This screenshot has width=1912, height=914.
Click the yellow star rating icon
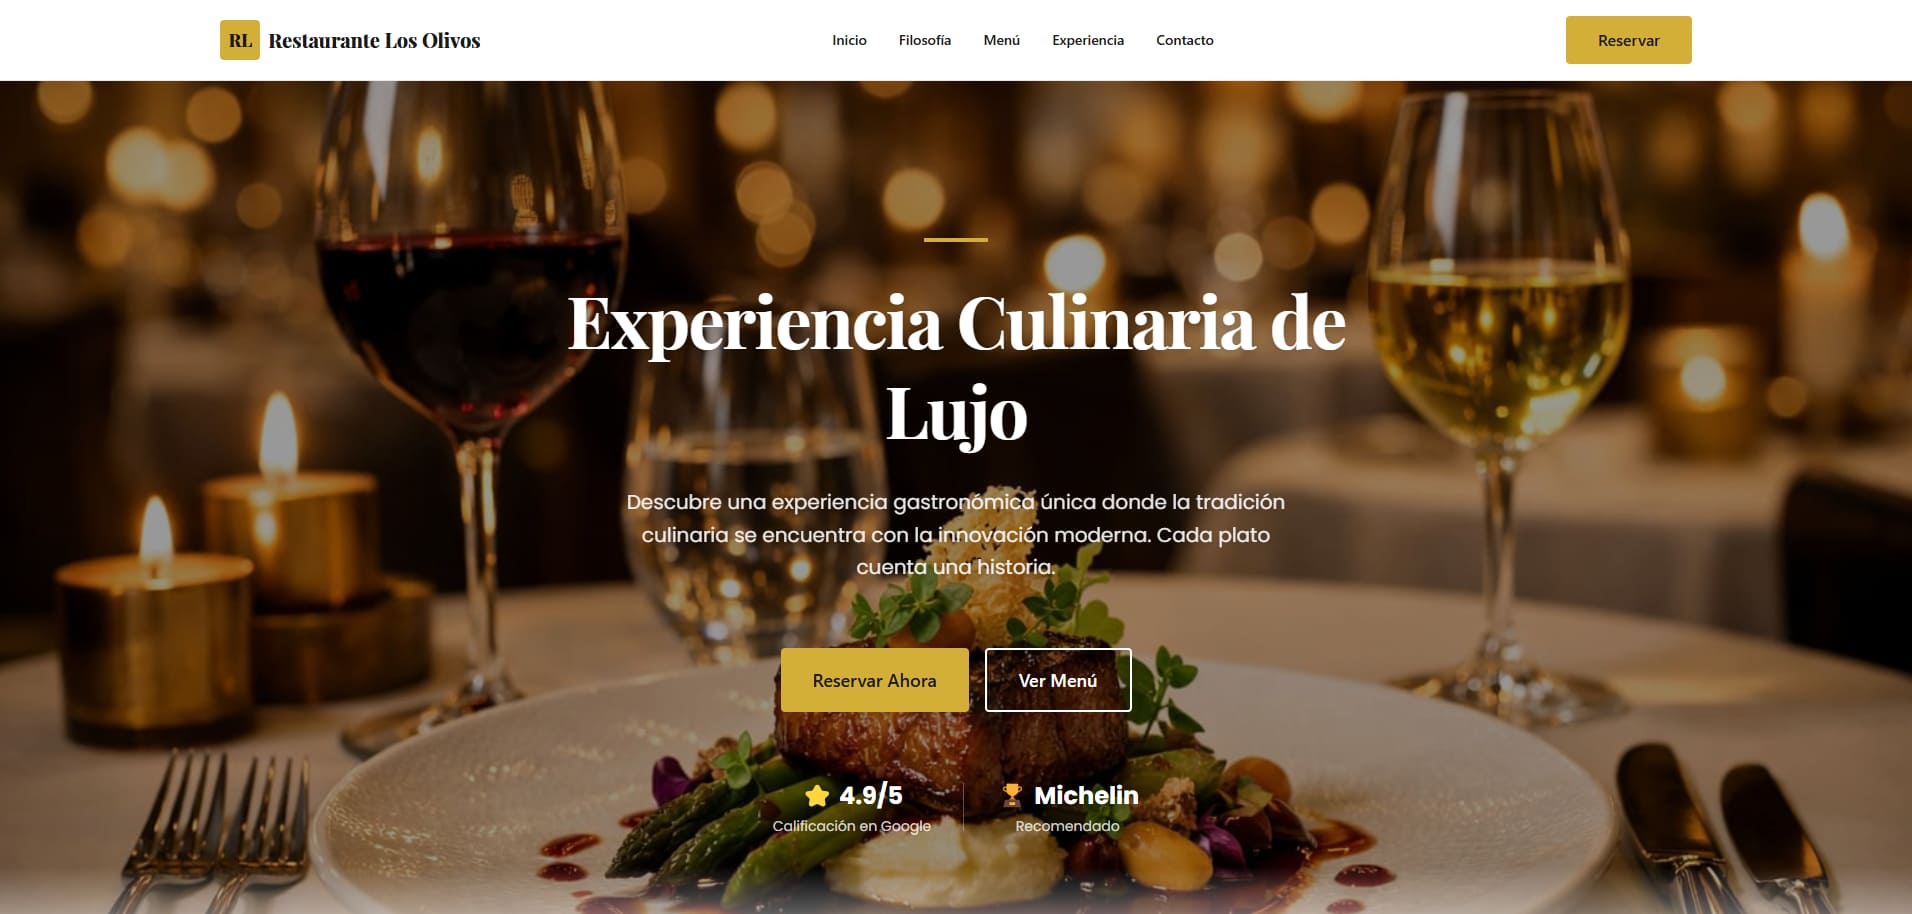817,796
